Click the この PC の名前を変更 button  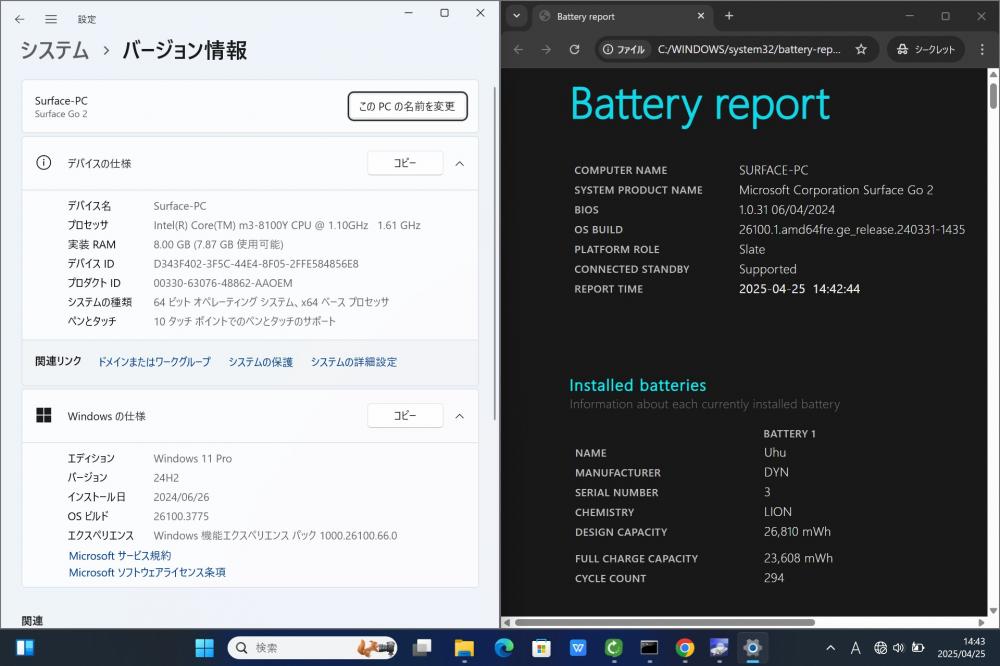[x=408, y=106]
